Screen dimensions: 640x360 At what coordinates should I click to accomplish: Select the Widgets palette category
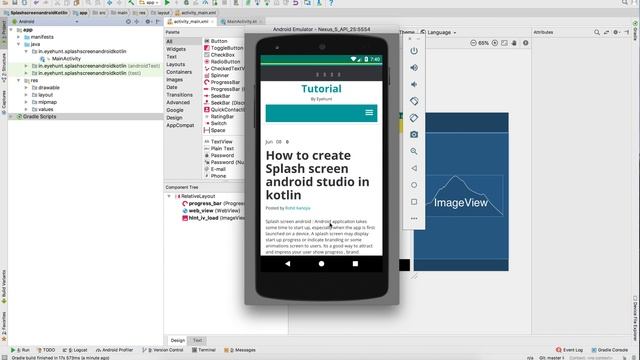coord(176,49)
